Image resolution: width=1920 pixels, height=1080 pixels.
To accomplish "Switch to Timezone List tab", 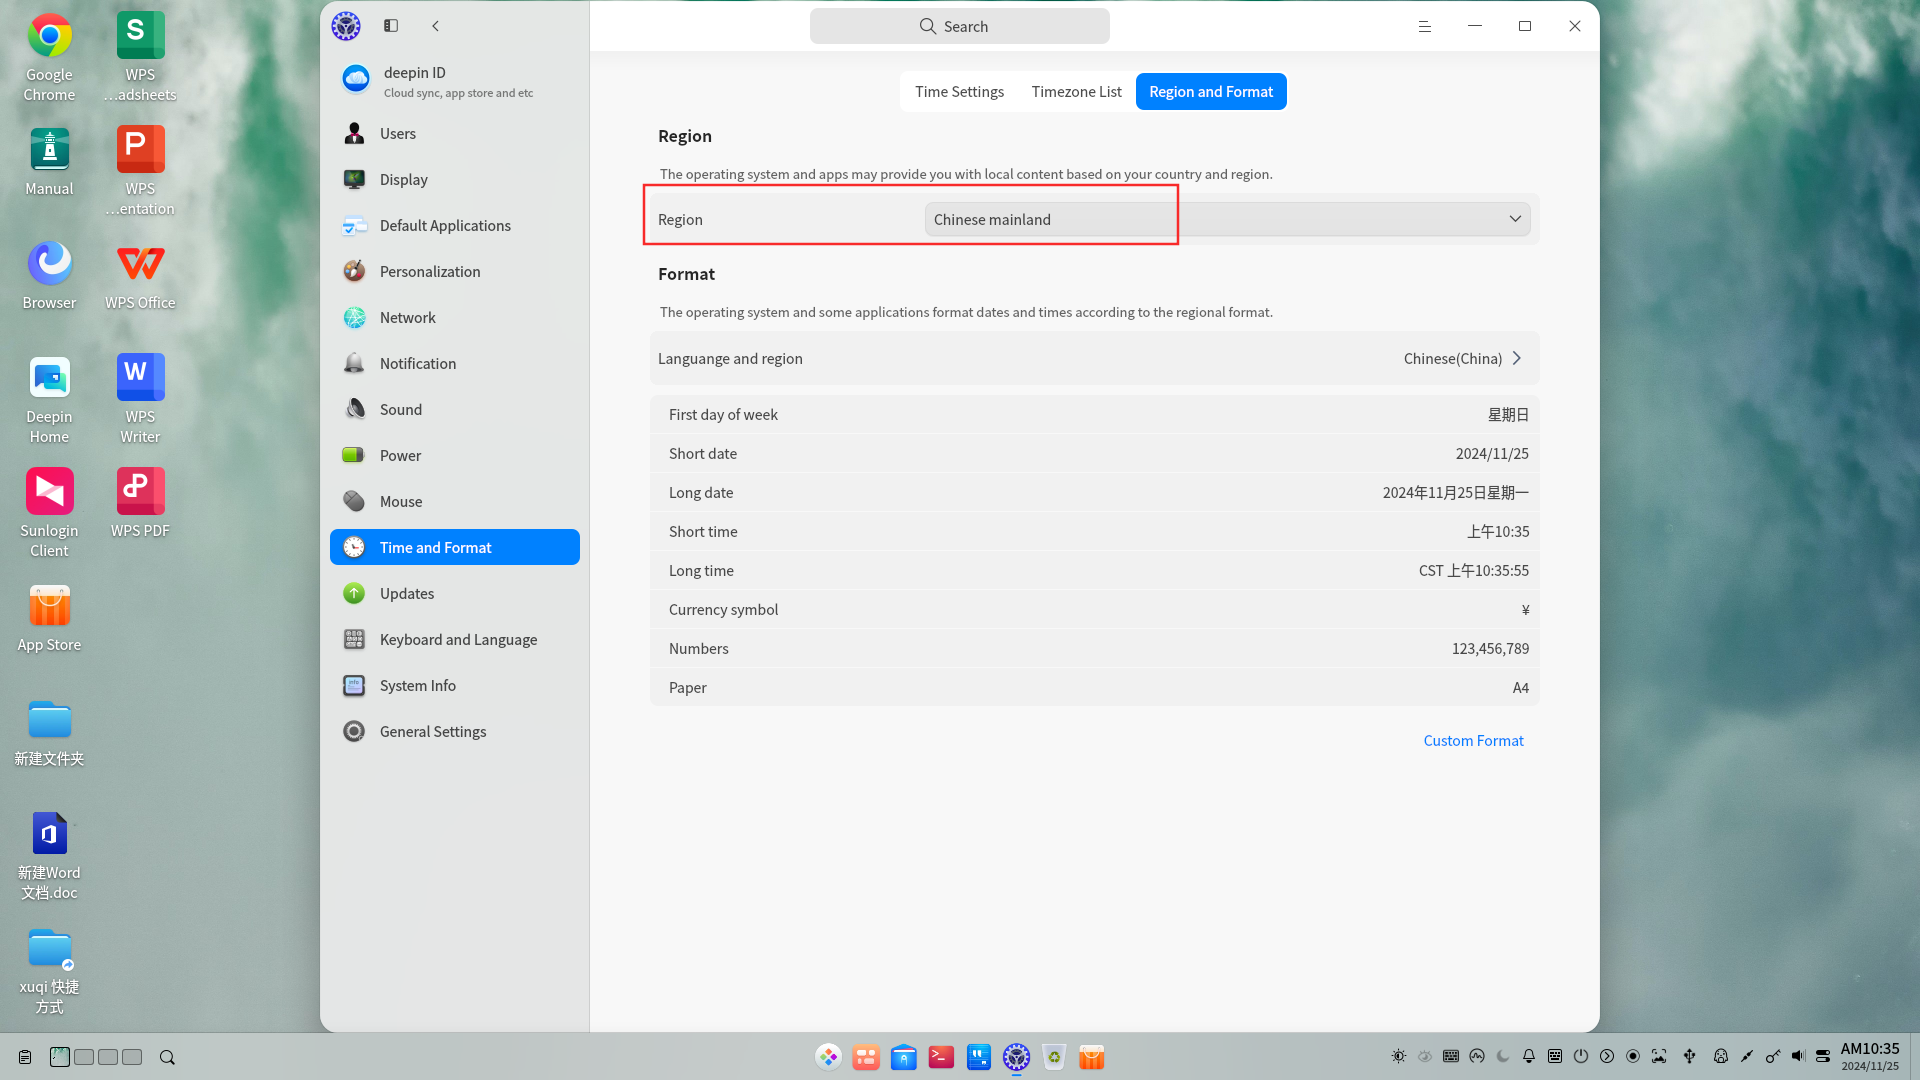I will (x=1076, y=91).
